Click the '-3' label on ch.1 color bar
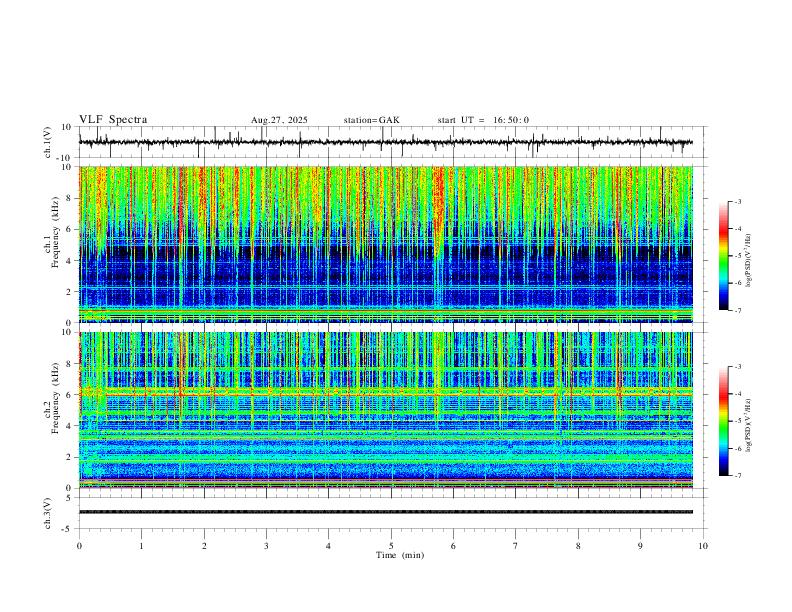The width and height of the screenshot is (792, 612). tap(738, 202)
